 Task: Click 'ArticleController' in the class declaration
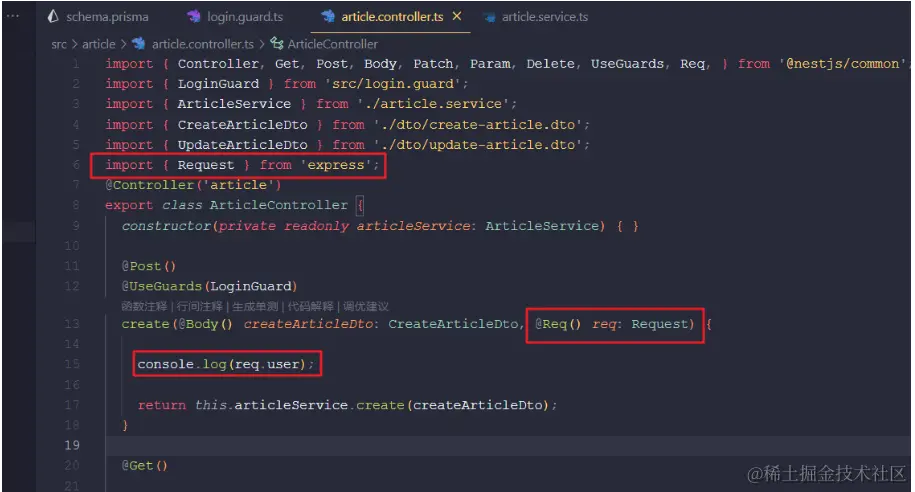(x=278, y=205)
